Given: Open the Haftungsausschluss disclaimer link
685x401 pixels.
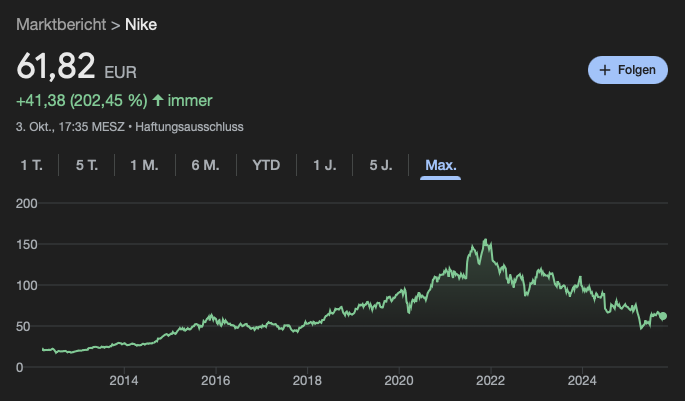Looking at the screenshot, I should pos(189,127).
